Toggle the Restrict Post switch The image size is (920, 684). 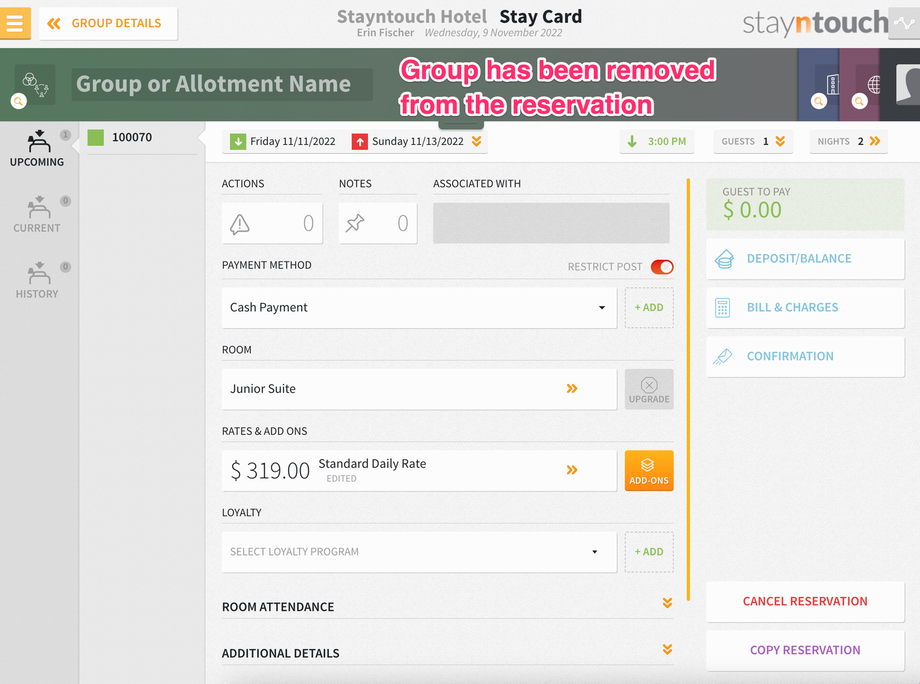(x=662, y=267)
